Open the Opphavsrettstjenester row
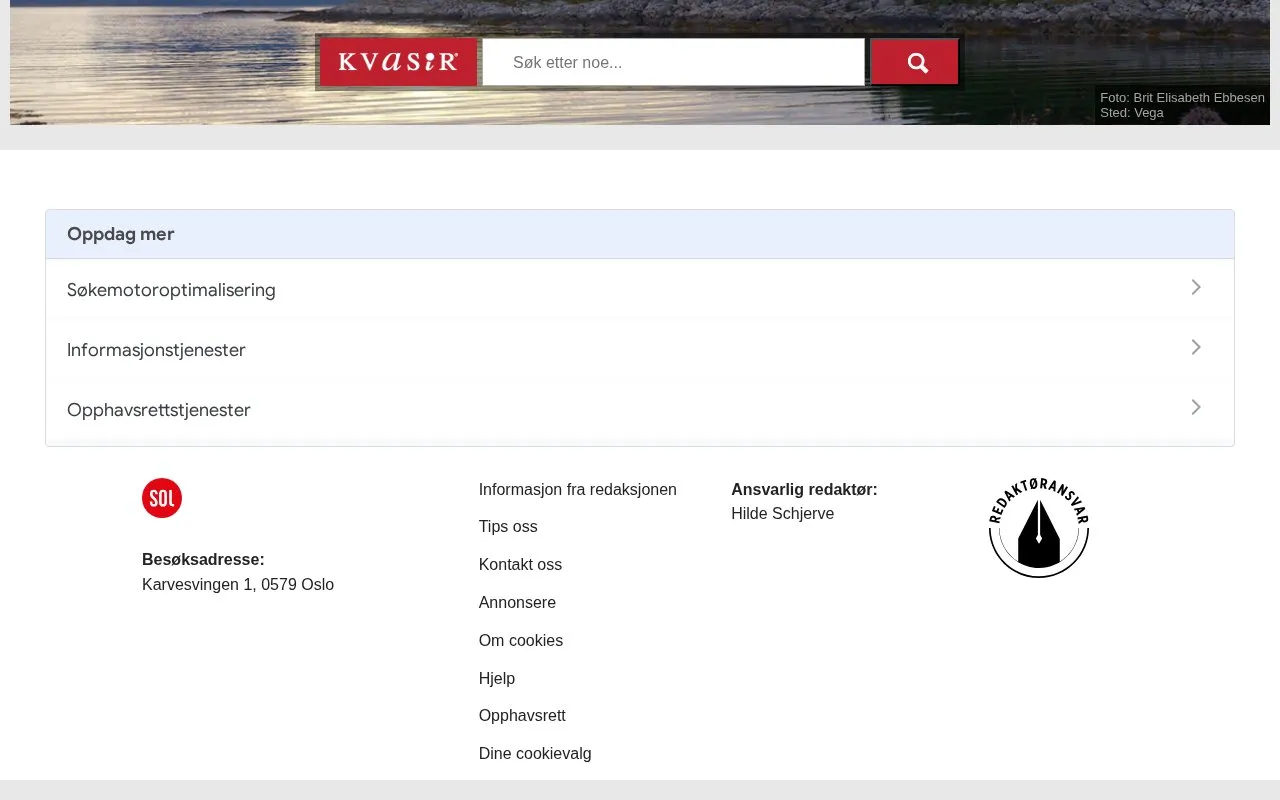1280x800 pixels. pos(640,409)
